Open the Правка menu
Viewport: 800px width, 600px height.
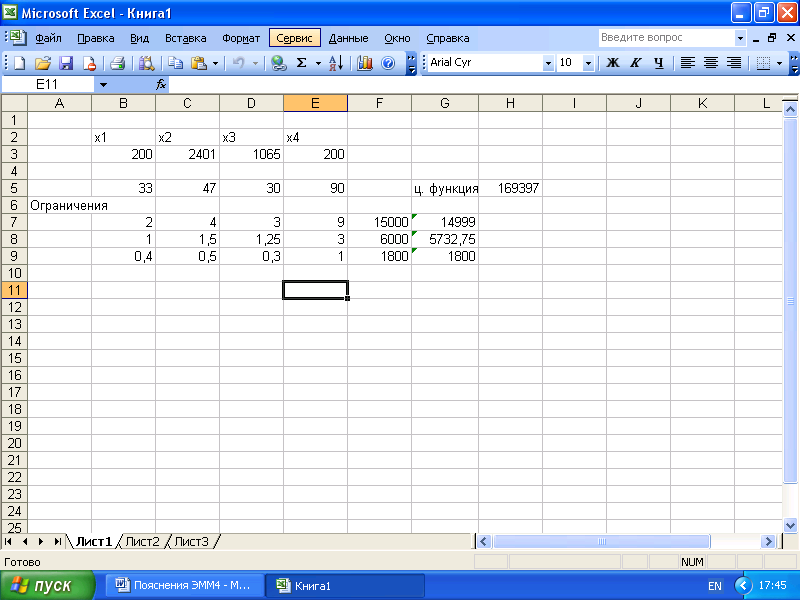[x=95, y=38]
